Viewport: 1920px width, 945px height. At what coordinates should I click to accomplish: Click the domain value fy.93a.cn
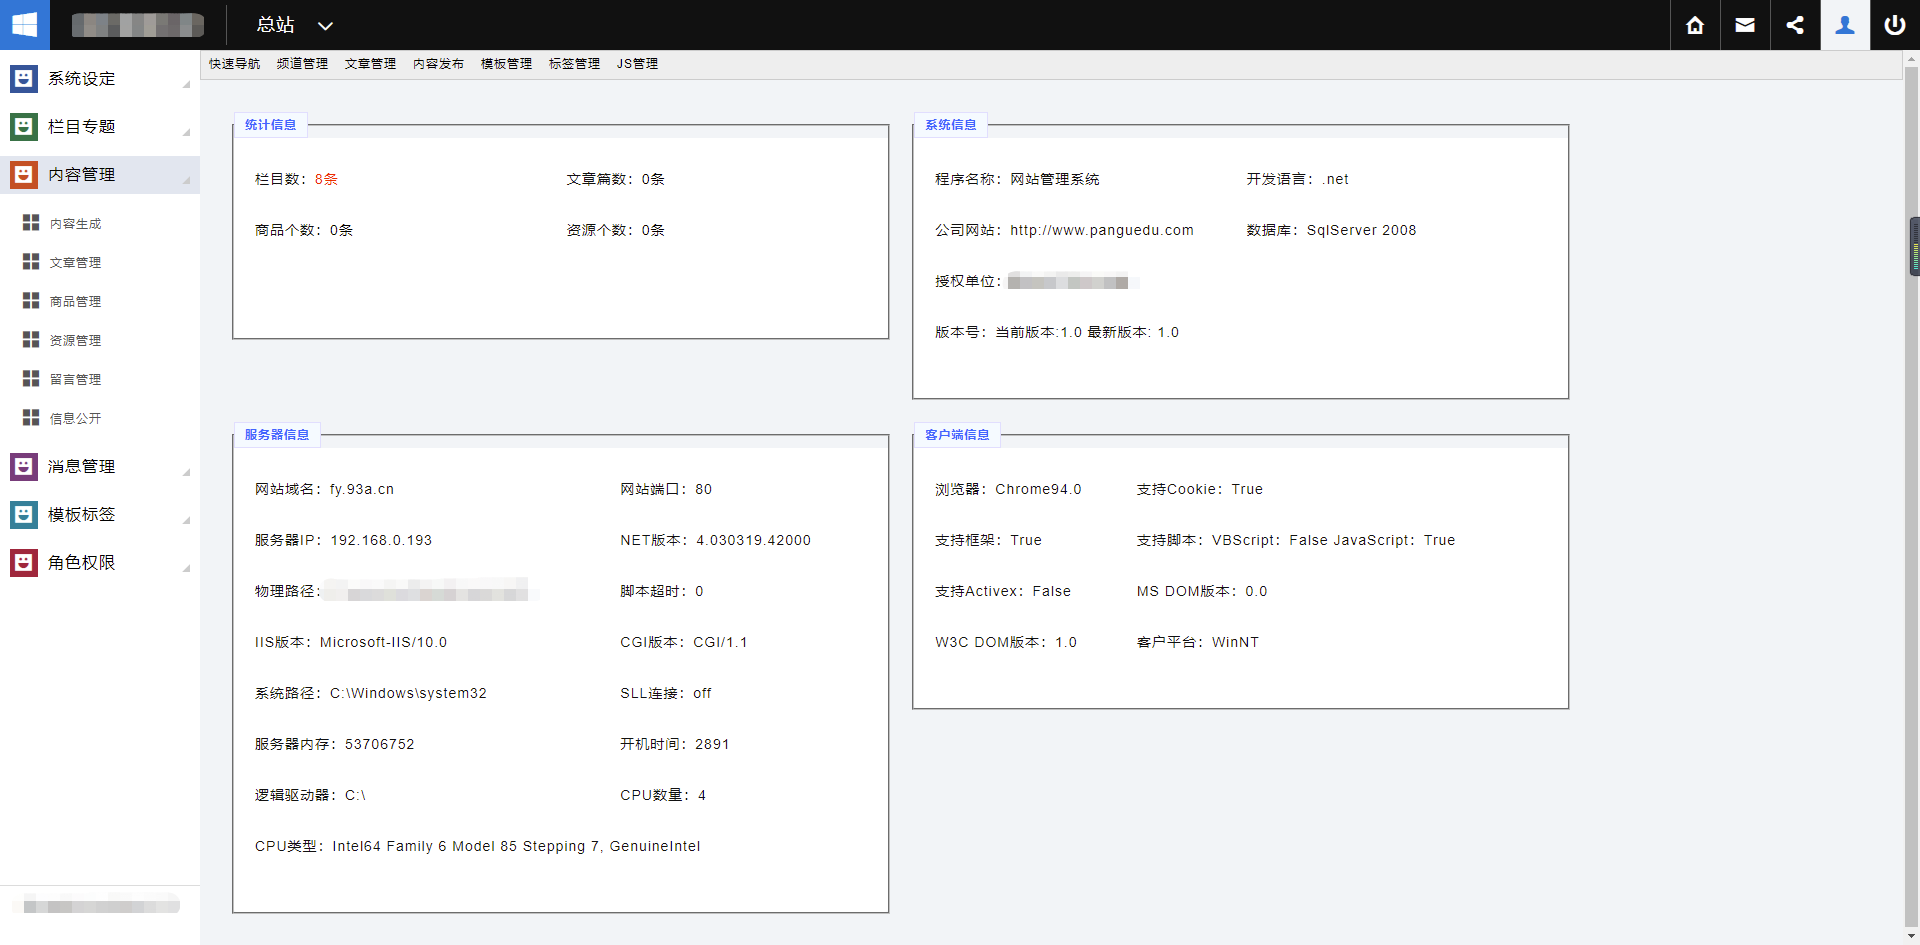tap(362, 489)
